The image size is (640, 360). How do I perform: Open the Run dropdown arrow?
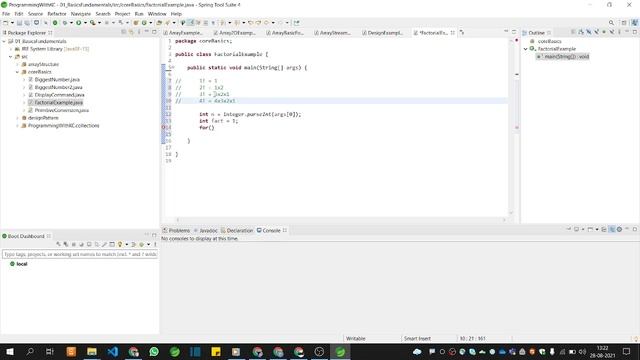pos(85,23)
